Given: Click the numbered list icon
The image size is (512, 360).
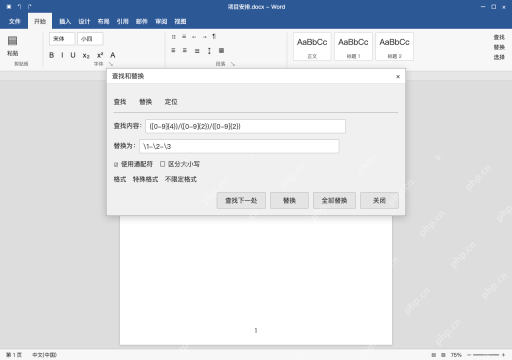Looking at the screenshot, I should [184, 37].
